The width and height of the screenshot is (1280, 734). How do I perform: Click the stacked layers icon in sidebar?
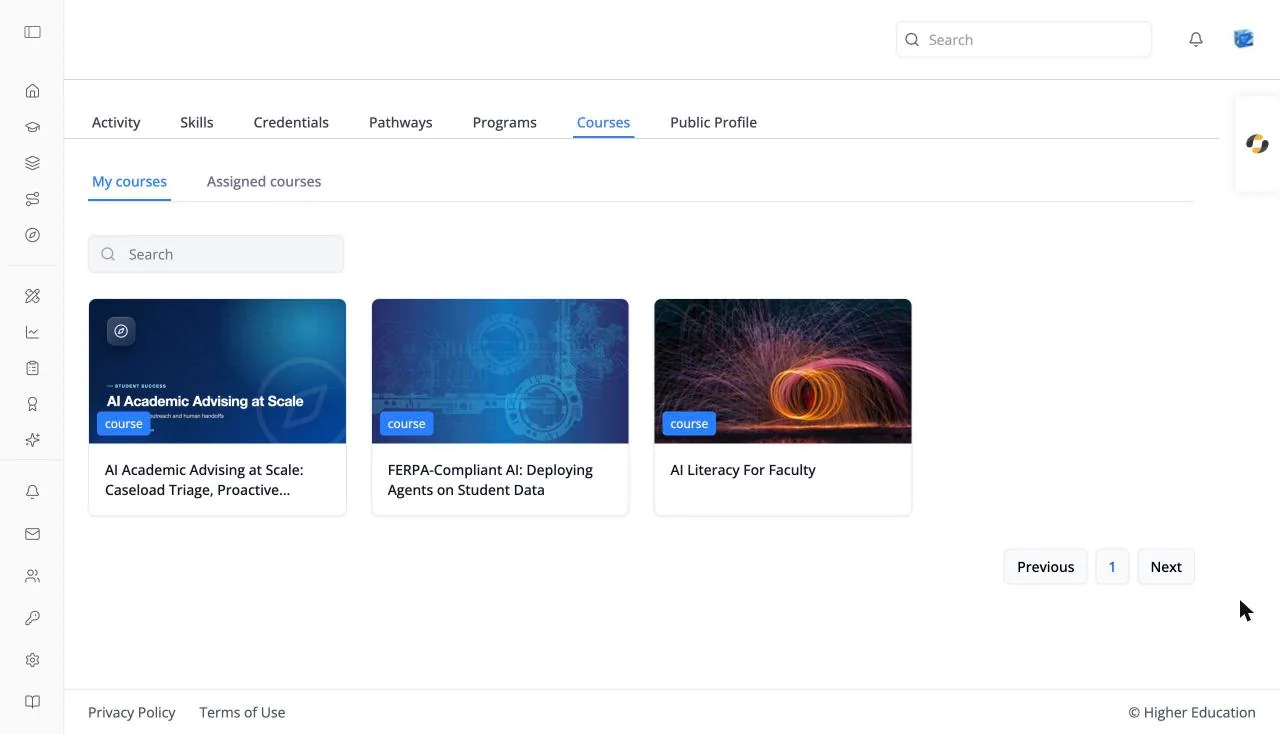coord(32,163)
